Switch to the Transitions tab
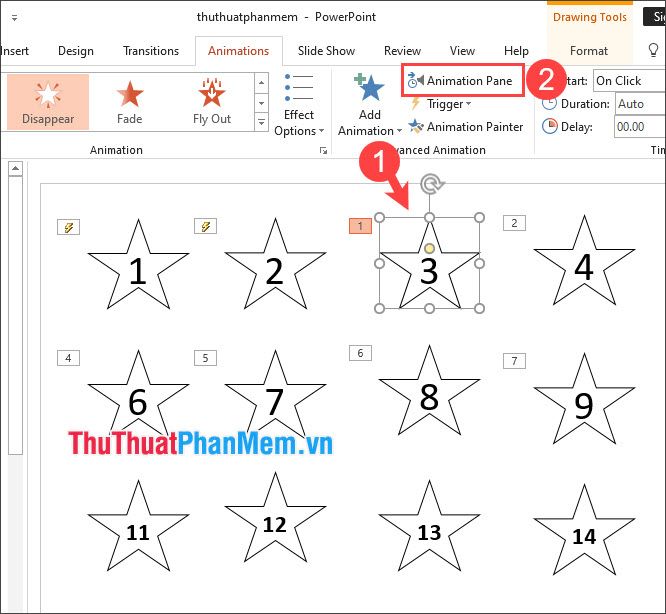 [151, 51]
